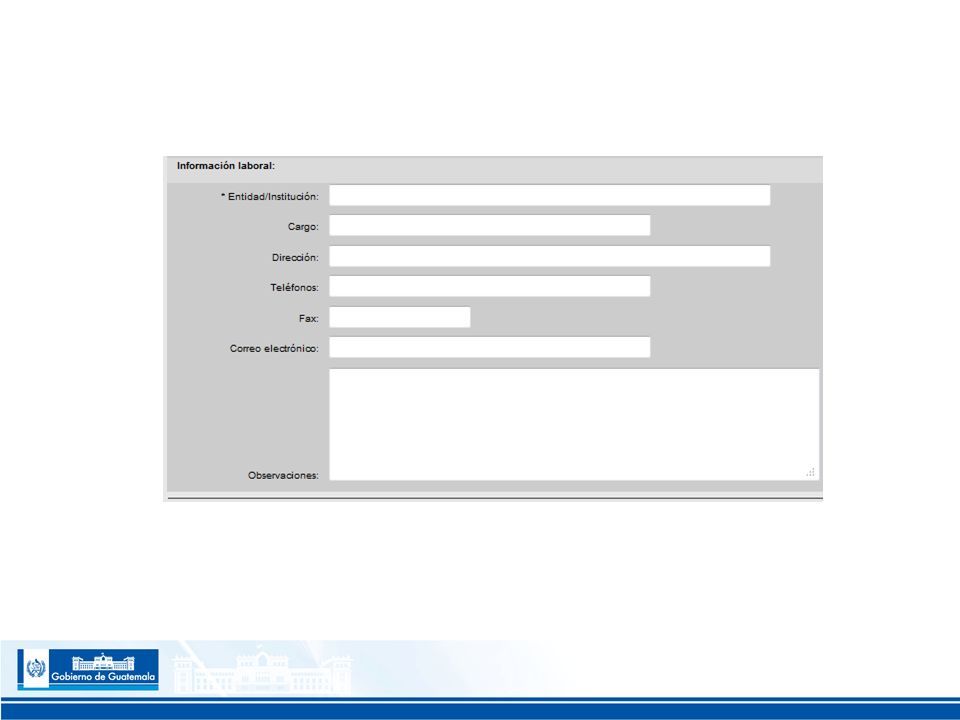Screen dimensions: 960x720
Task: Click the Dirección label
Action: (x=295, y=258)
